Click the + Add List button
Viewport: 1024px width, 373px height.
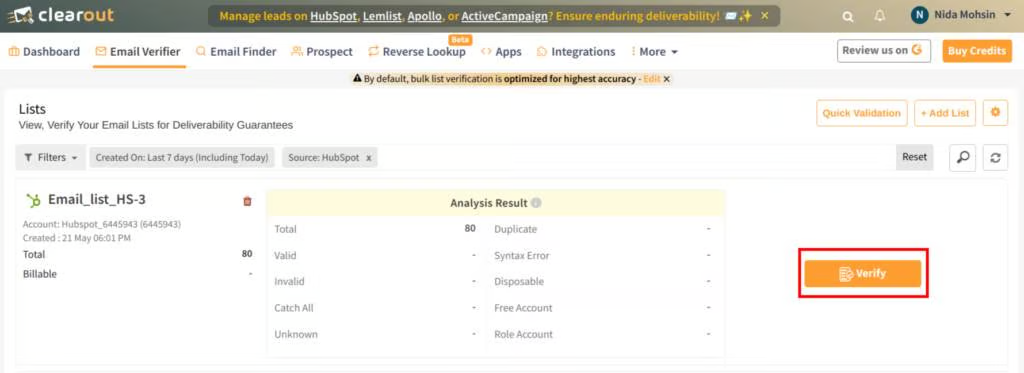coord(945,113)
